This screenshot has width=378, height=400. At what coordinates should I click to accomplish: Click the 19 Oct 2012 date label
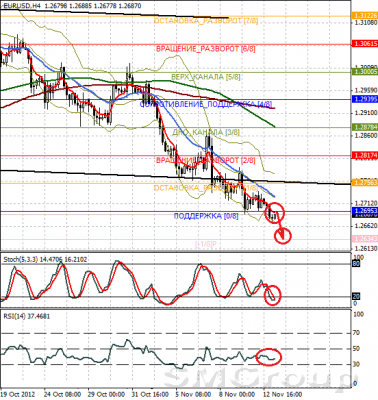(17, 394)
